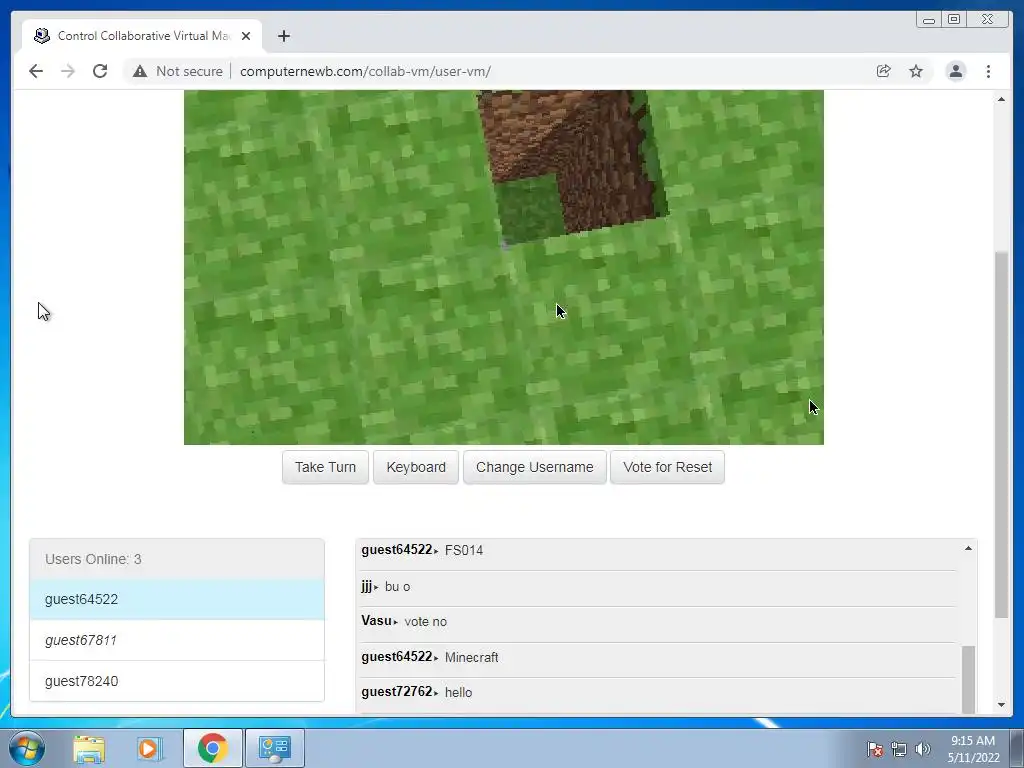The width and height of the screenshot is (1024, 768).
Task: Open Windows Explorer from the taskbar
Action: coord(89,748)
